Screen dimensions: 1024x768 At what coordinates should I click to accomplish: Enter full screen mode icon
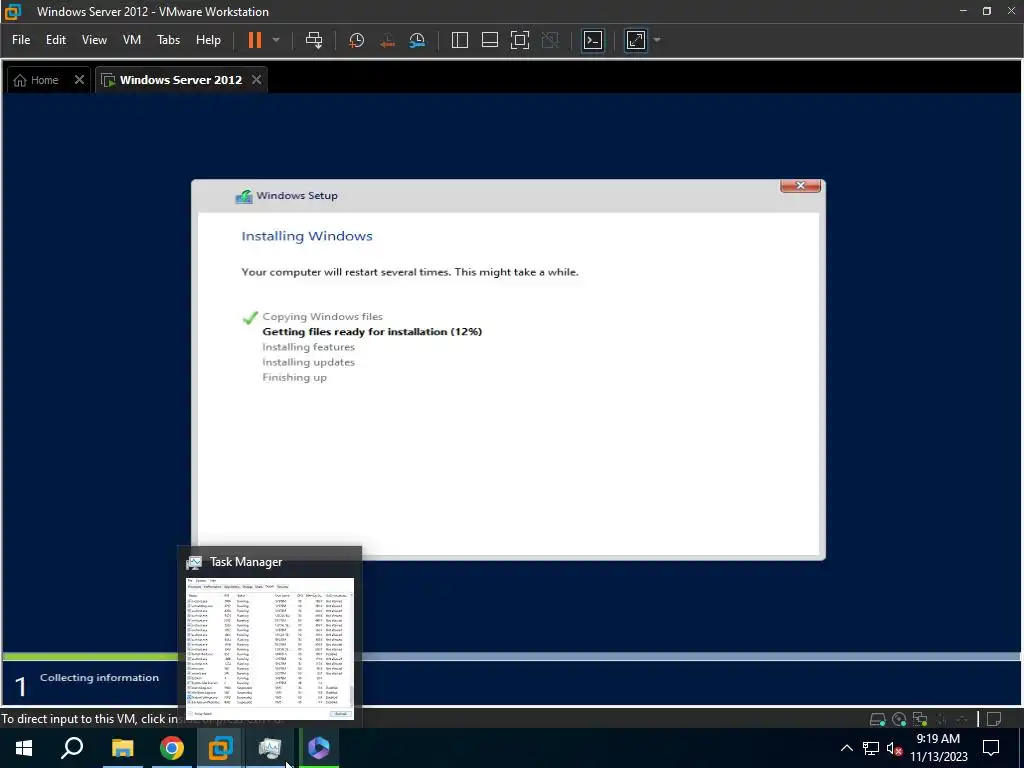click(x=520, y=40)
